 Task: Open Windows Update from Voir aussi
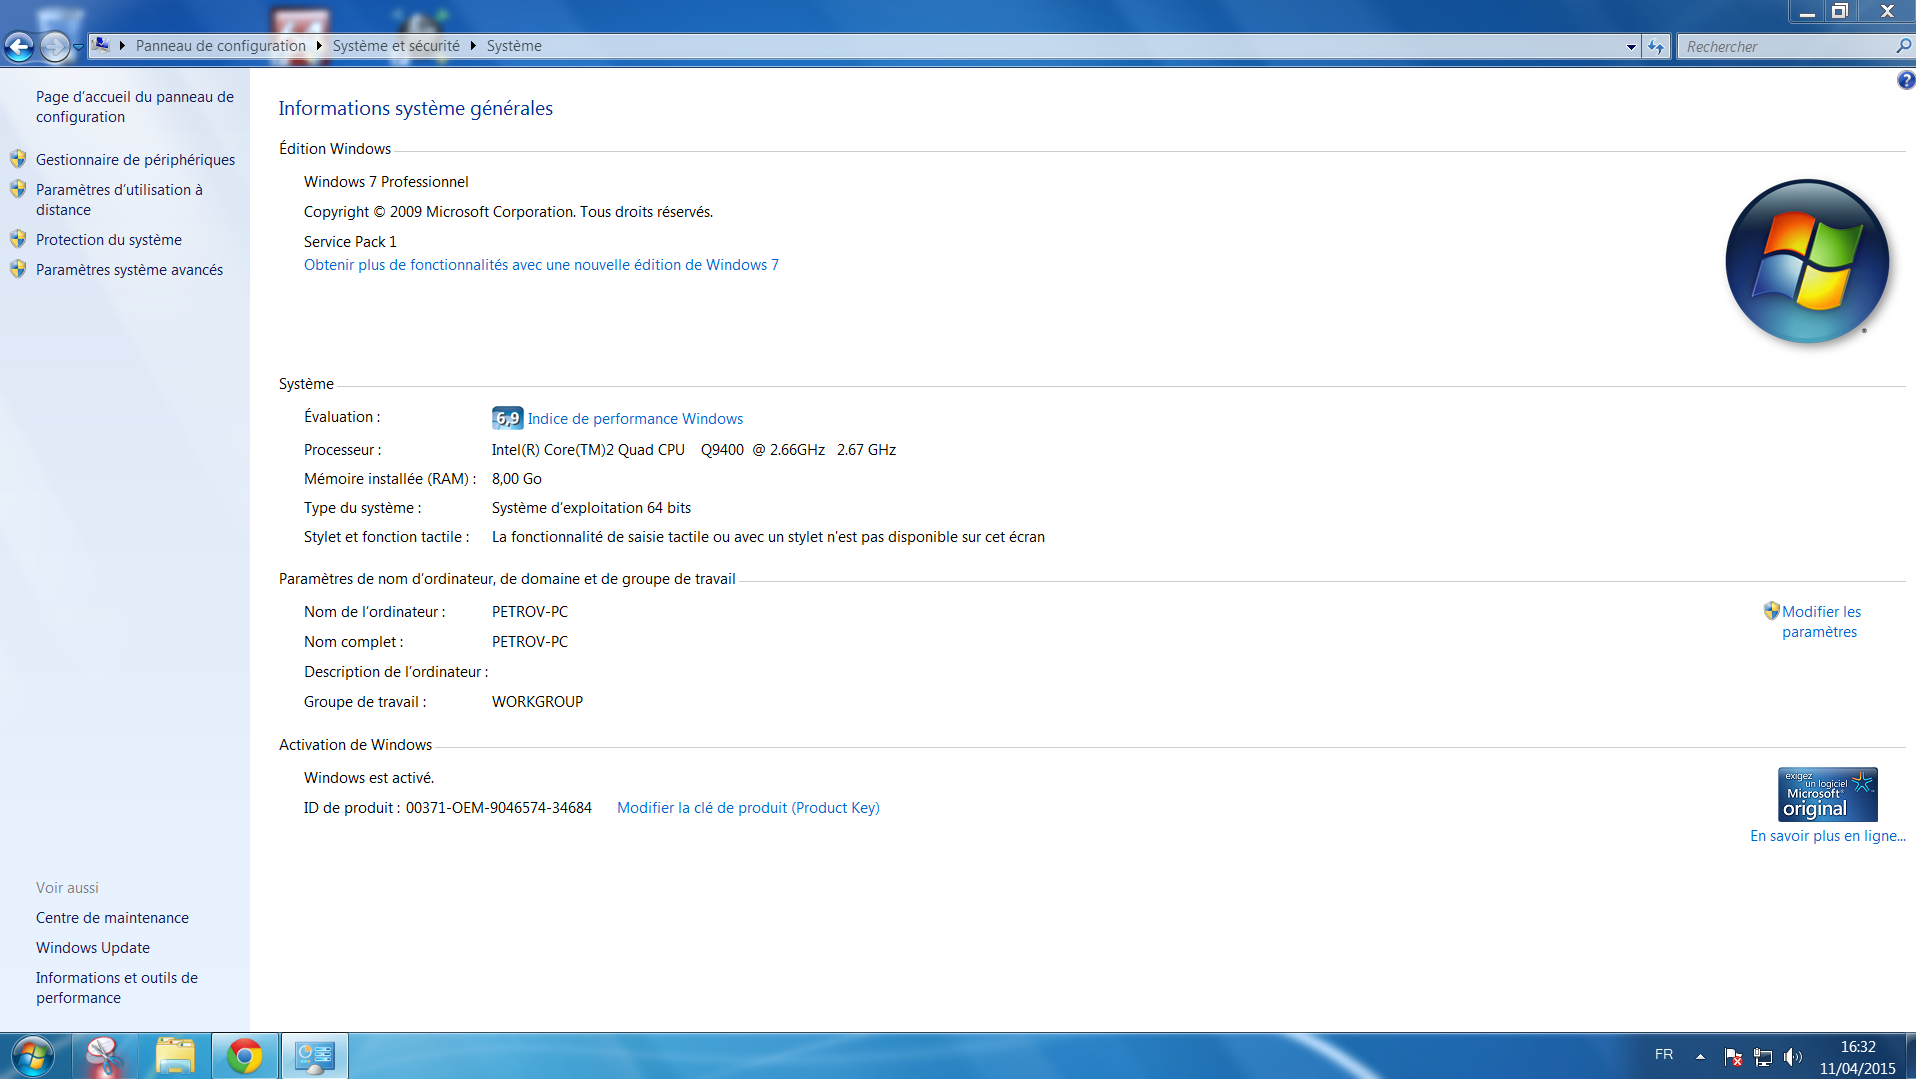[93, 948]
